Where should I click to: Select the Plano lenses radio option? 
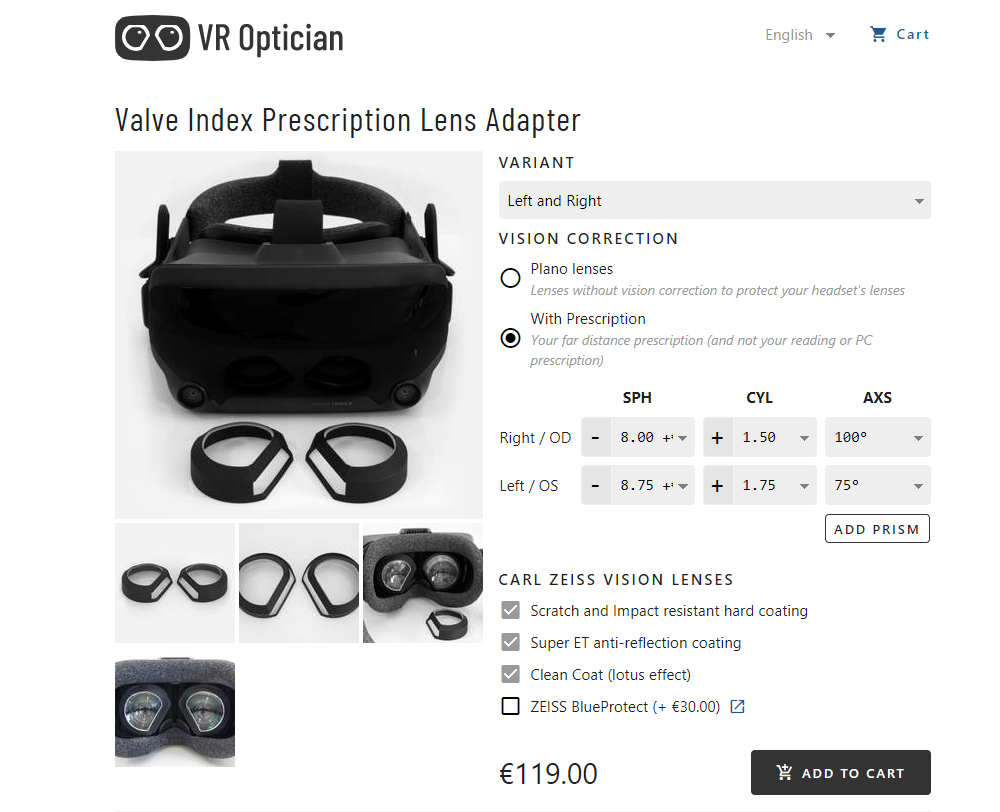[510, 278]
